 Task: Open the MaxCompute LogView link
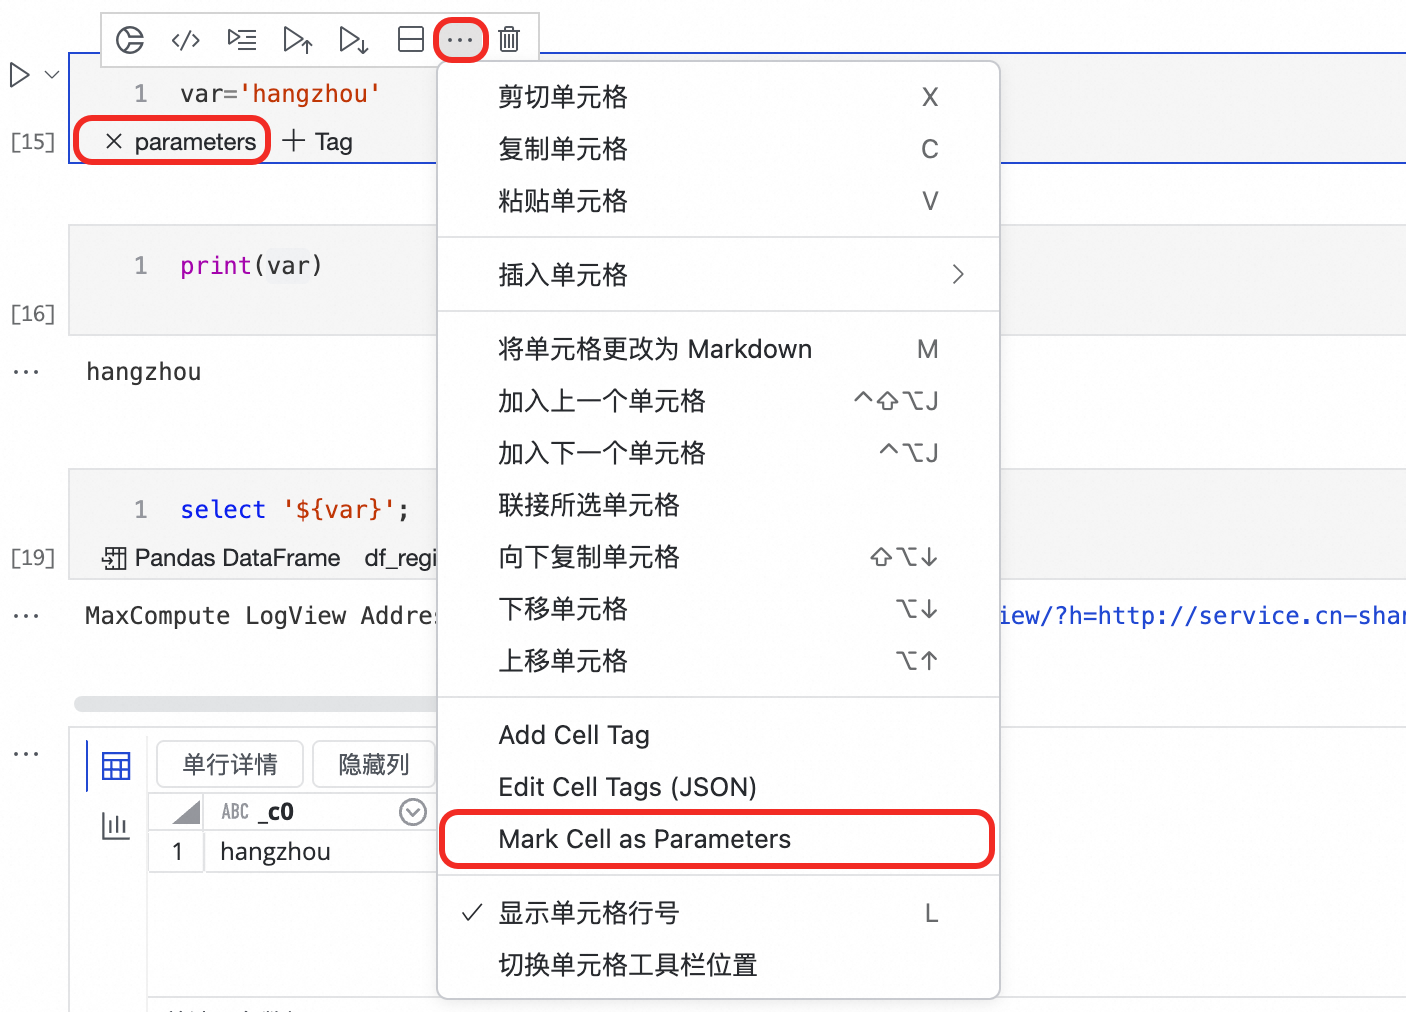click(1203, 616)
